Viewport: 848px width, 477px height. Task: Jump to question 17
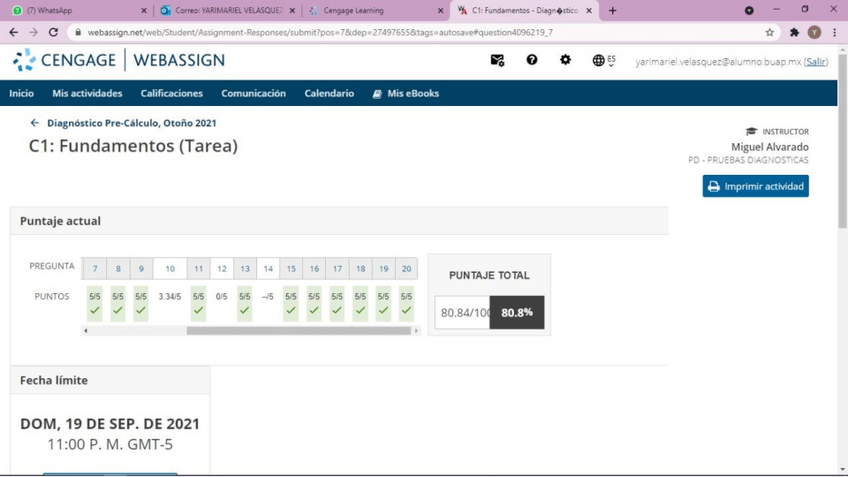pos(337,269)
